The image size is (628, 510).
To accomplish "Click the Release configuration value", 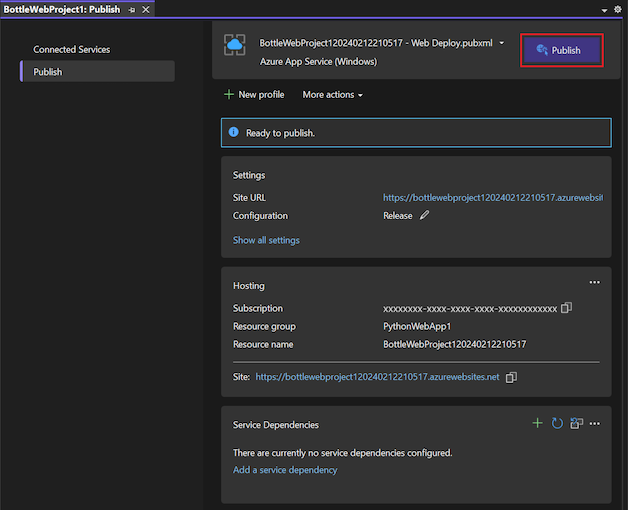I will pyautogui.click(x=397, y=216).
